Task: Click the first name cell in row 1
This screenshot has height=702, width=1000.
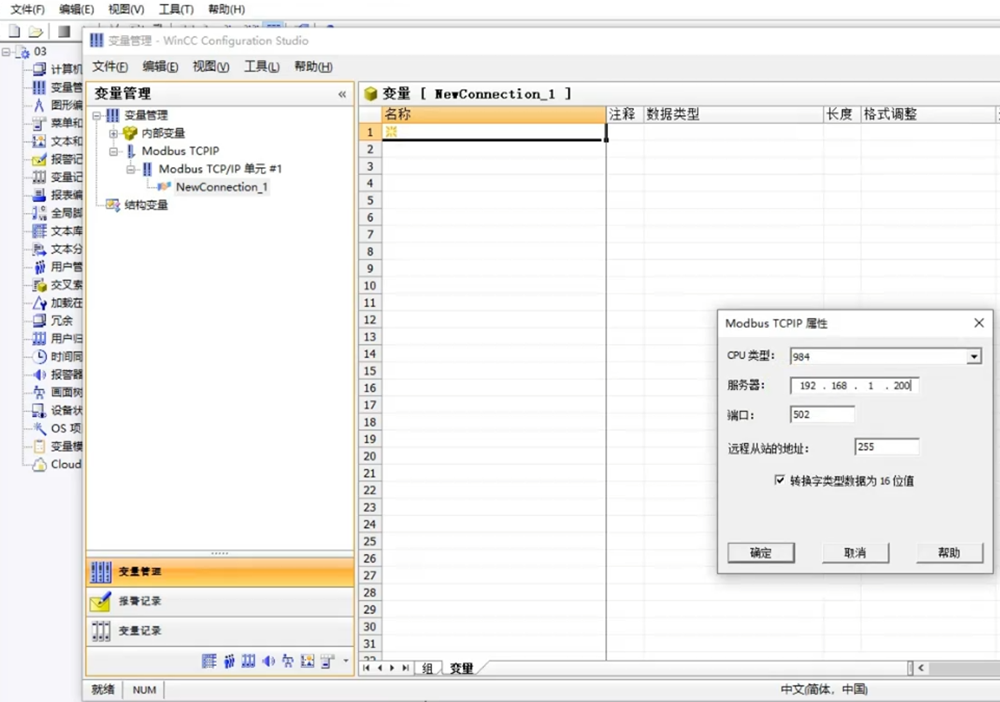Action: tap(493, 132)
